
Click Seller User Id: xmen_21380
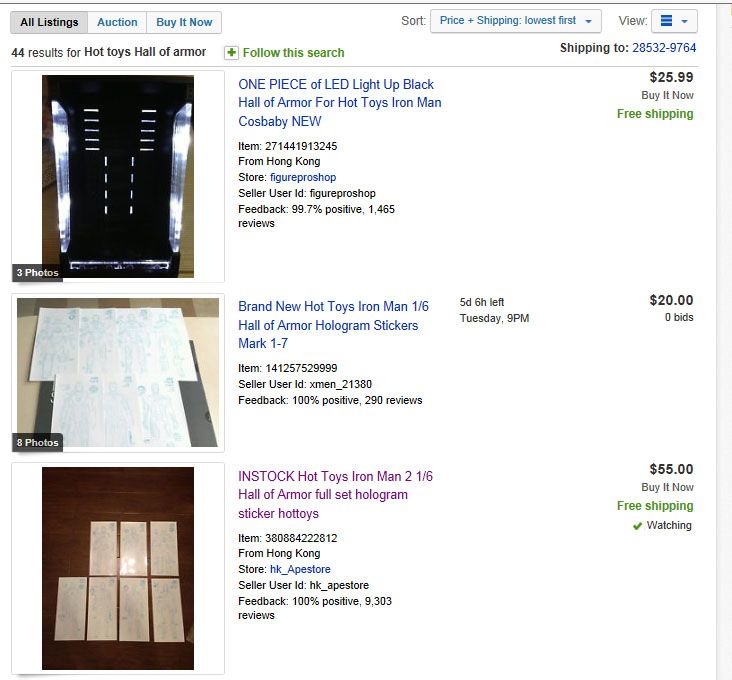tap(305, 384)
